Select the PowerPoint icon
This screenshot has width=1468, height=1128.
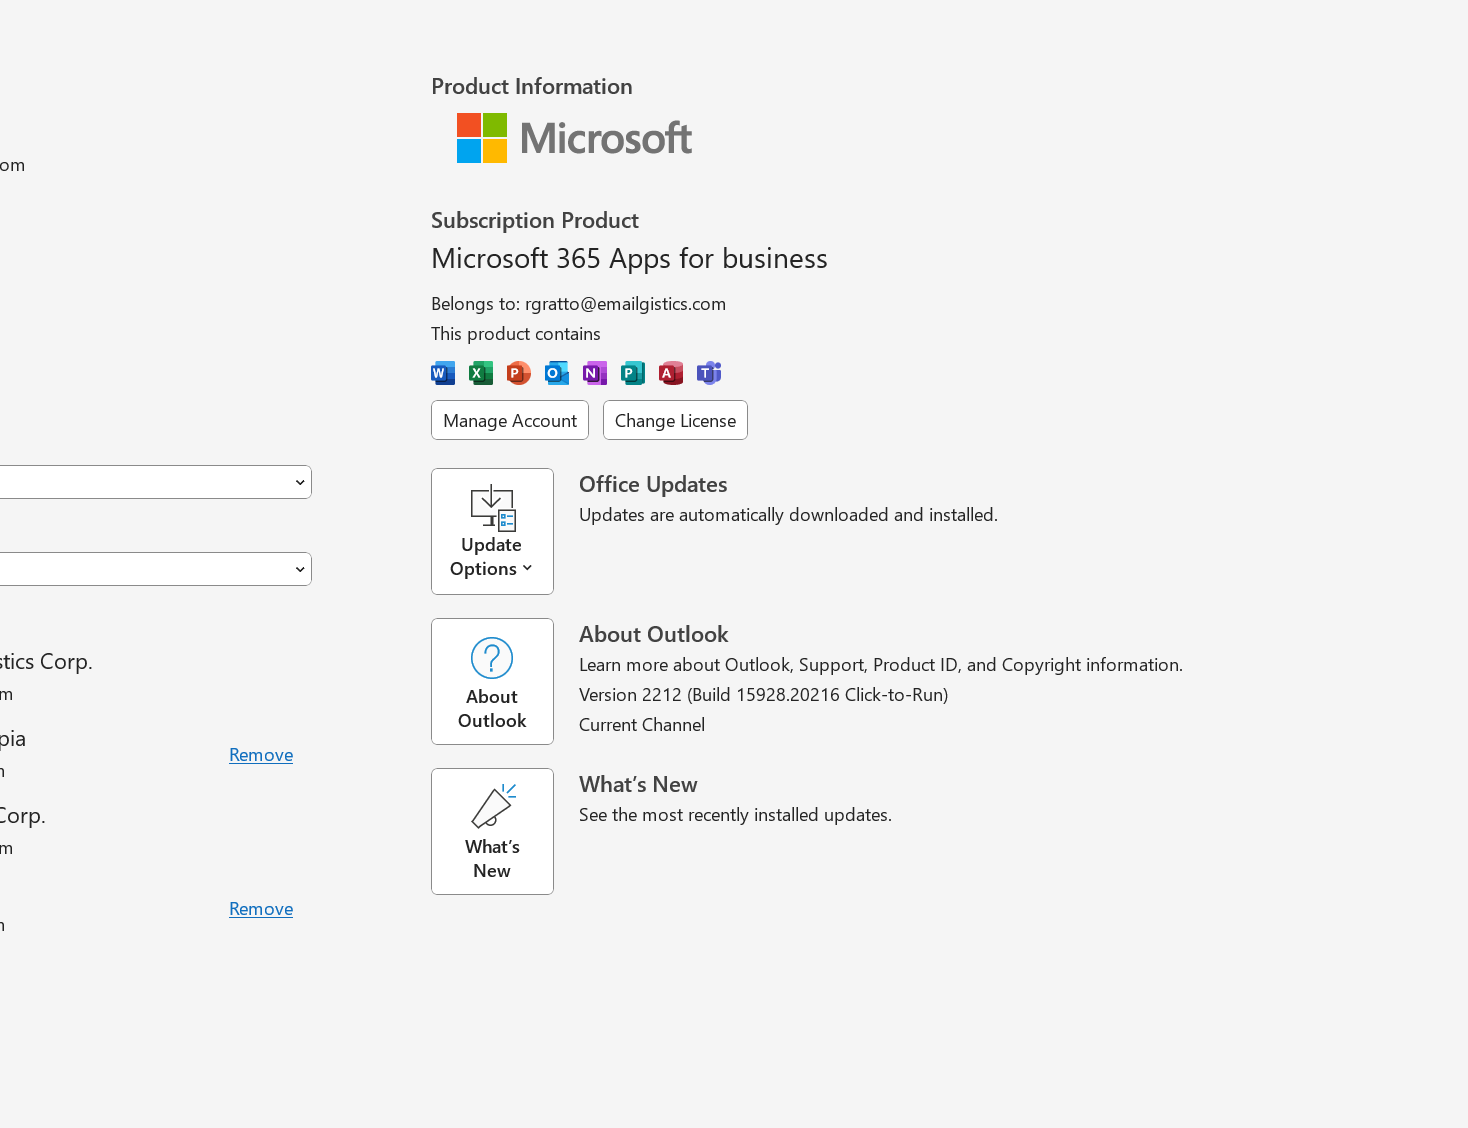click(x=518, y=372)
